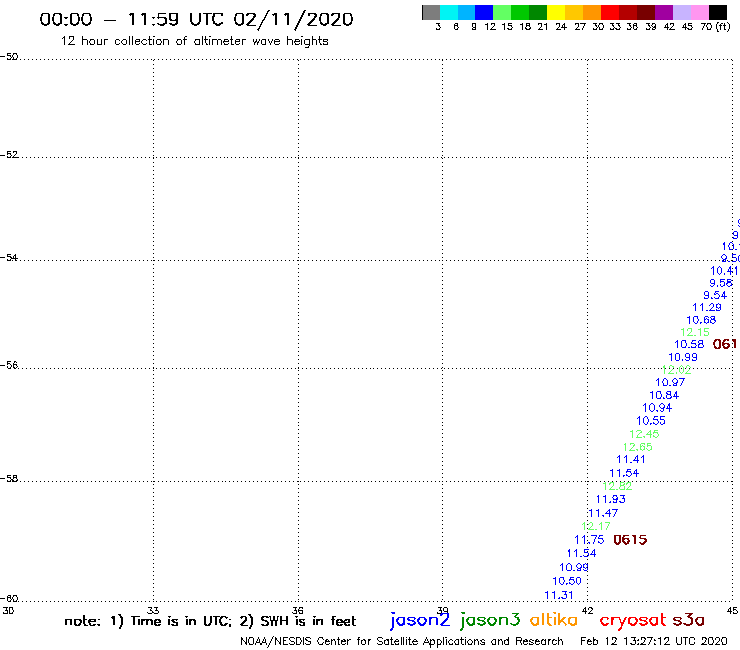Click the 's3a' satellite legend label
The width and height of the screenshot is (740, 650).
[x=688, y=620]
